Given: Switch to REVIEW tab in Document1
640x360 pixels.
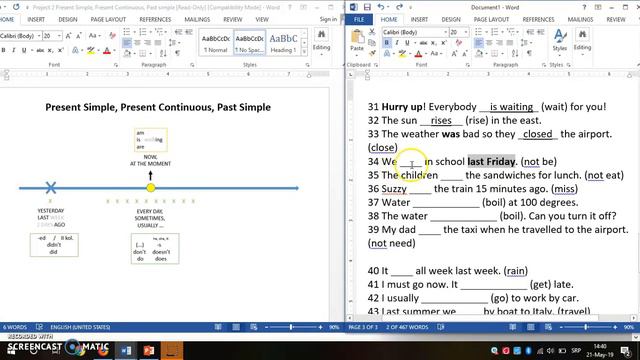Looking at the screenshot, I should pos(616,20).
